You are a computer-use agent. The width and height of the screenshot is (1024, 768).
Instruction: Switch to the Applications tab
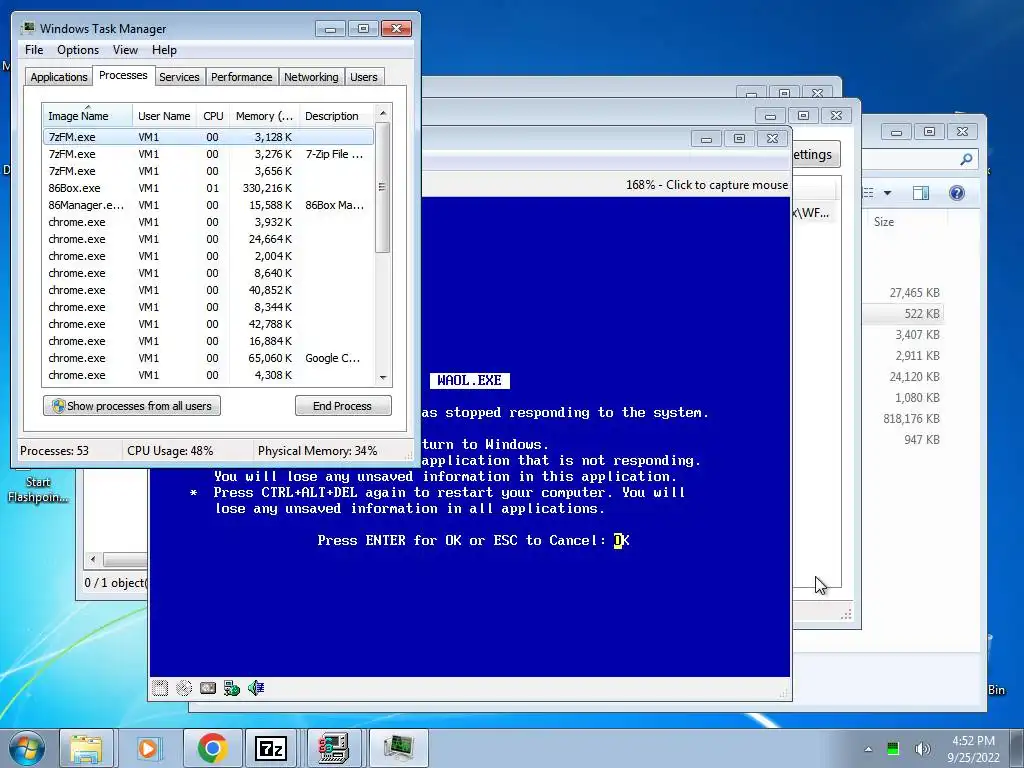coord(59,77)
